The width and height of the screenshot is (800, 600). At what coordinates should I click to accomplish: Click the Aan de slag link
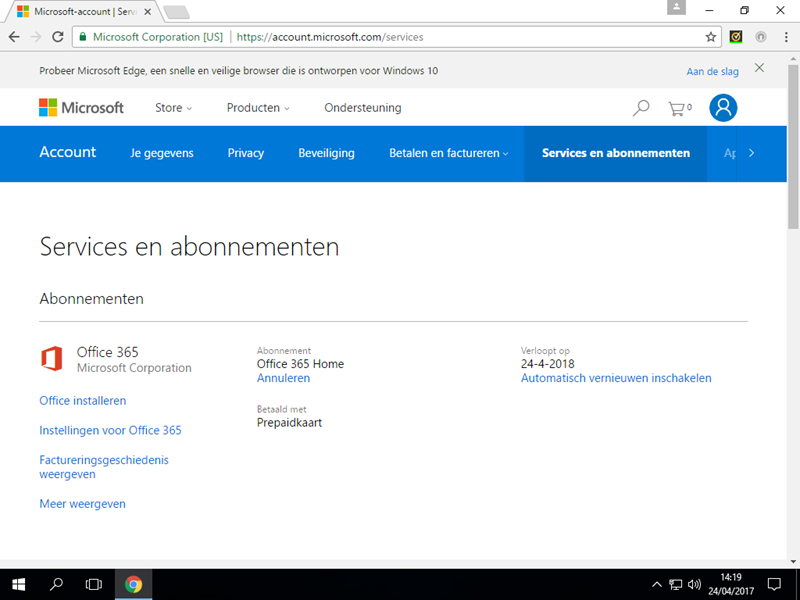coord(712,71)
